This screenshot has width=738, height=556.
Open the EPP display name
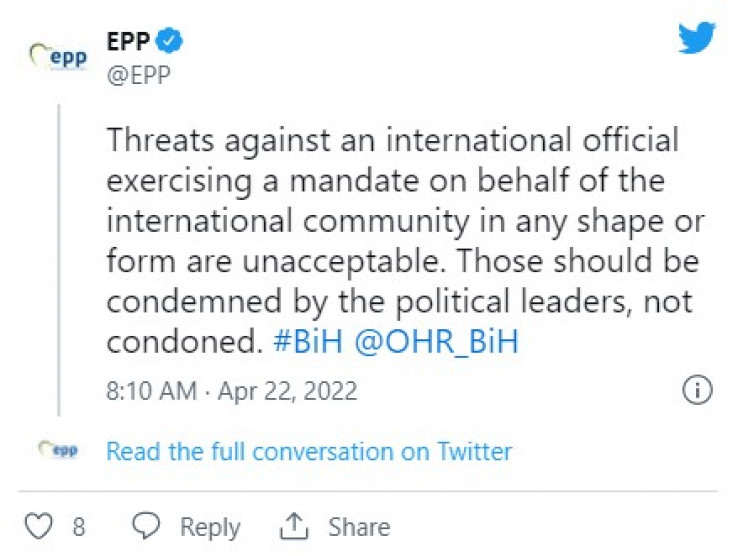pyautogui.click(x=129, y=42)
